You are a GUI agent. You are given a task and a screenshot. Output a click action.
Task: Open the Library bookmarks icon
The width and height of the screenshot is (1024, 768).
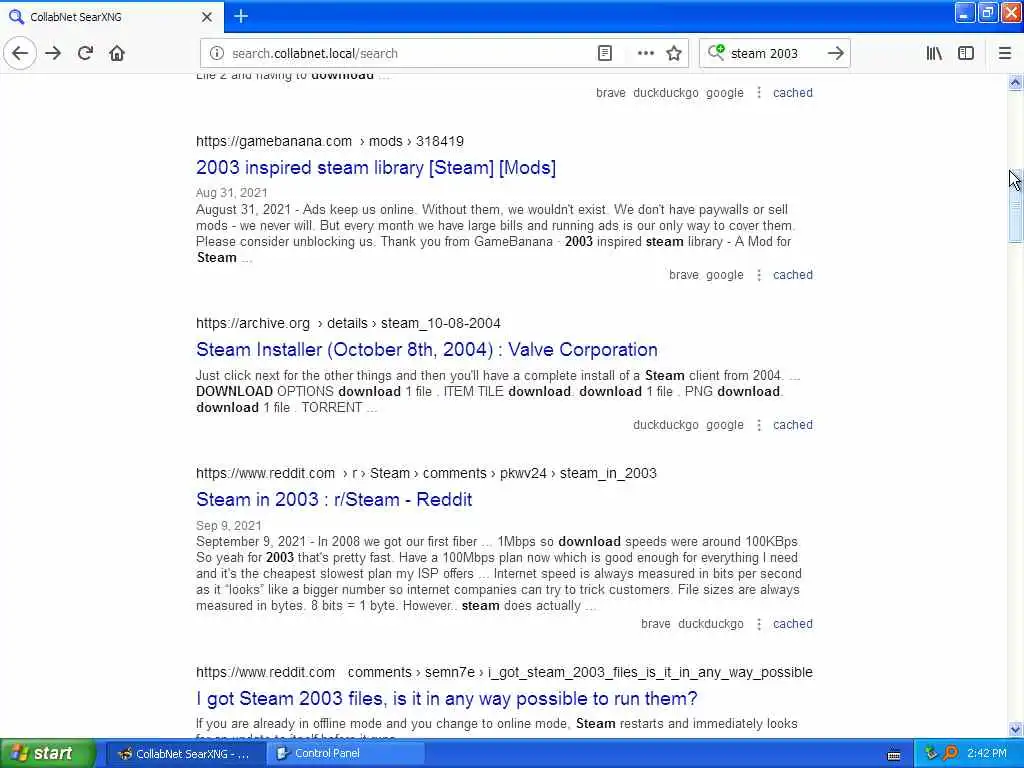[x=934, y=54]
